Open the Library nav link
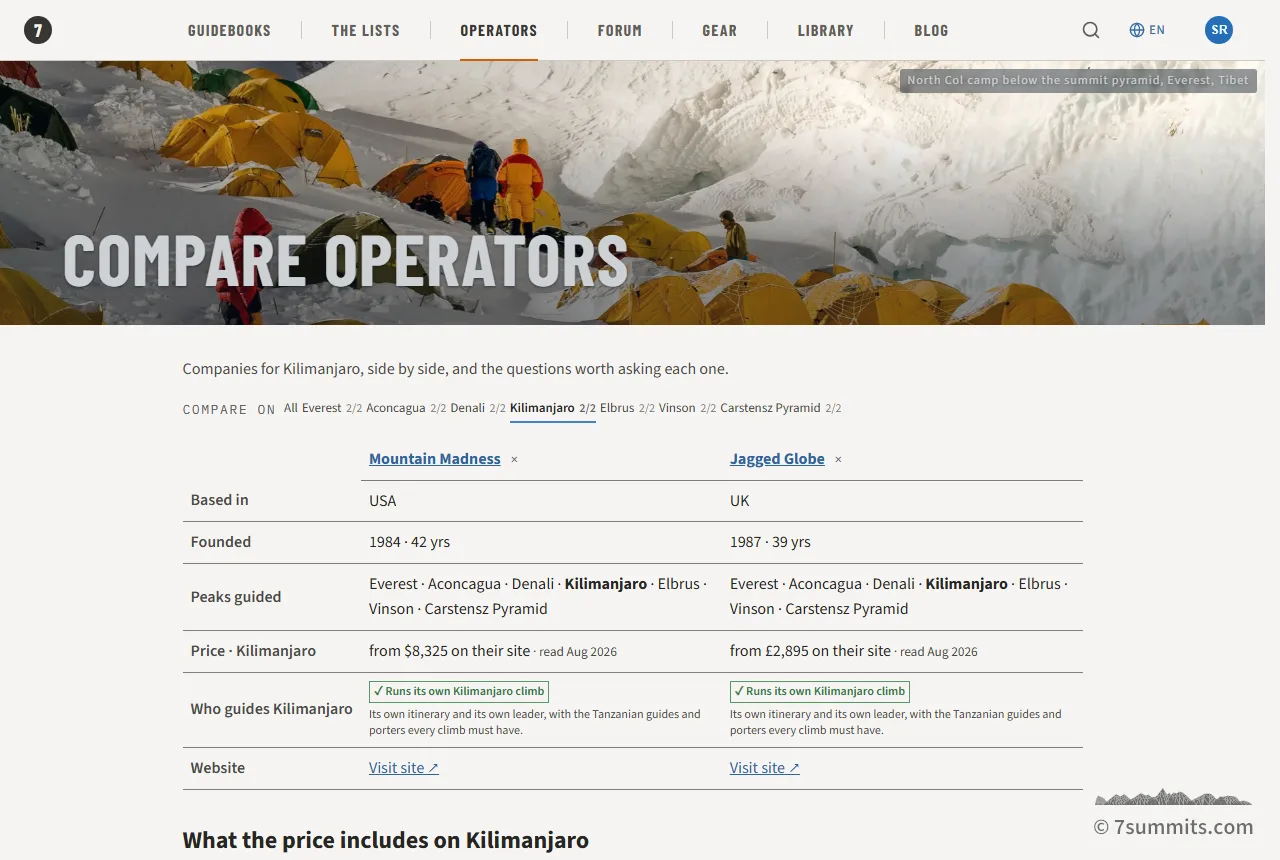Image resolution: width=1280 pixels, height=860 pixels. coord(826,30)
